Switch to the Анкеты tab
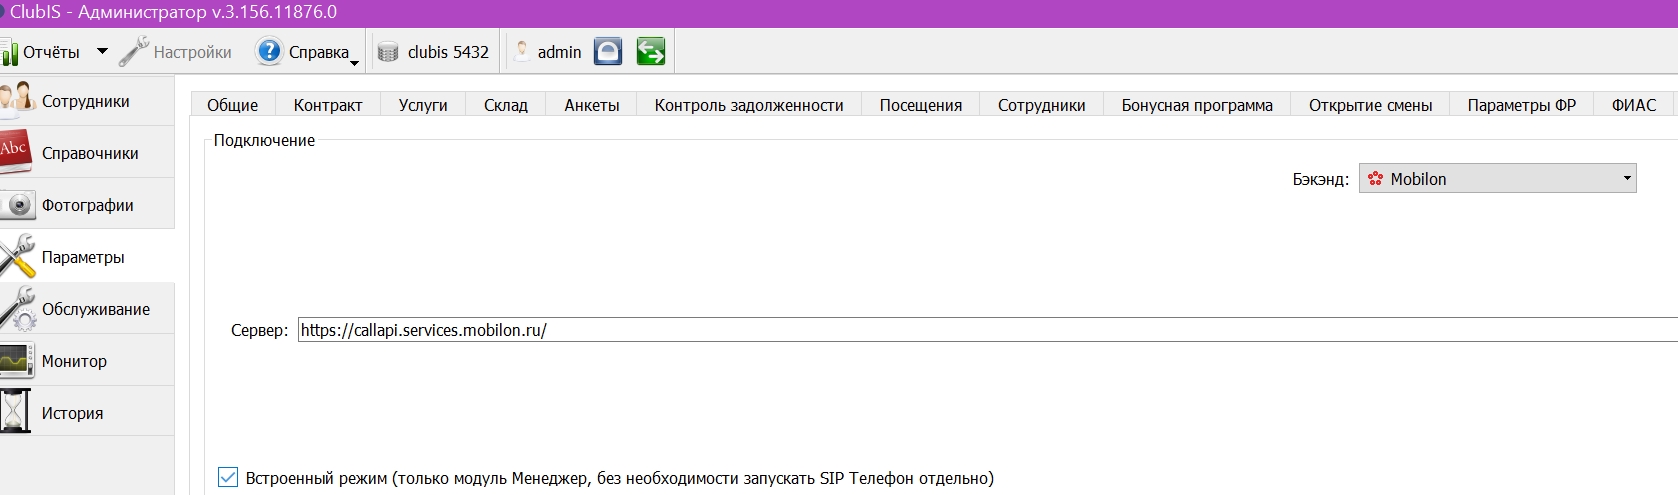 pyautogui.click(x=592, y=105)
